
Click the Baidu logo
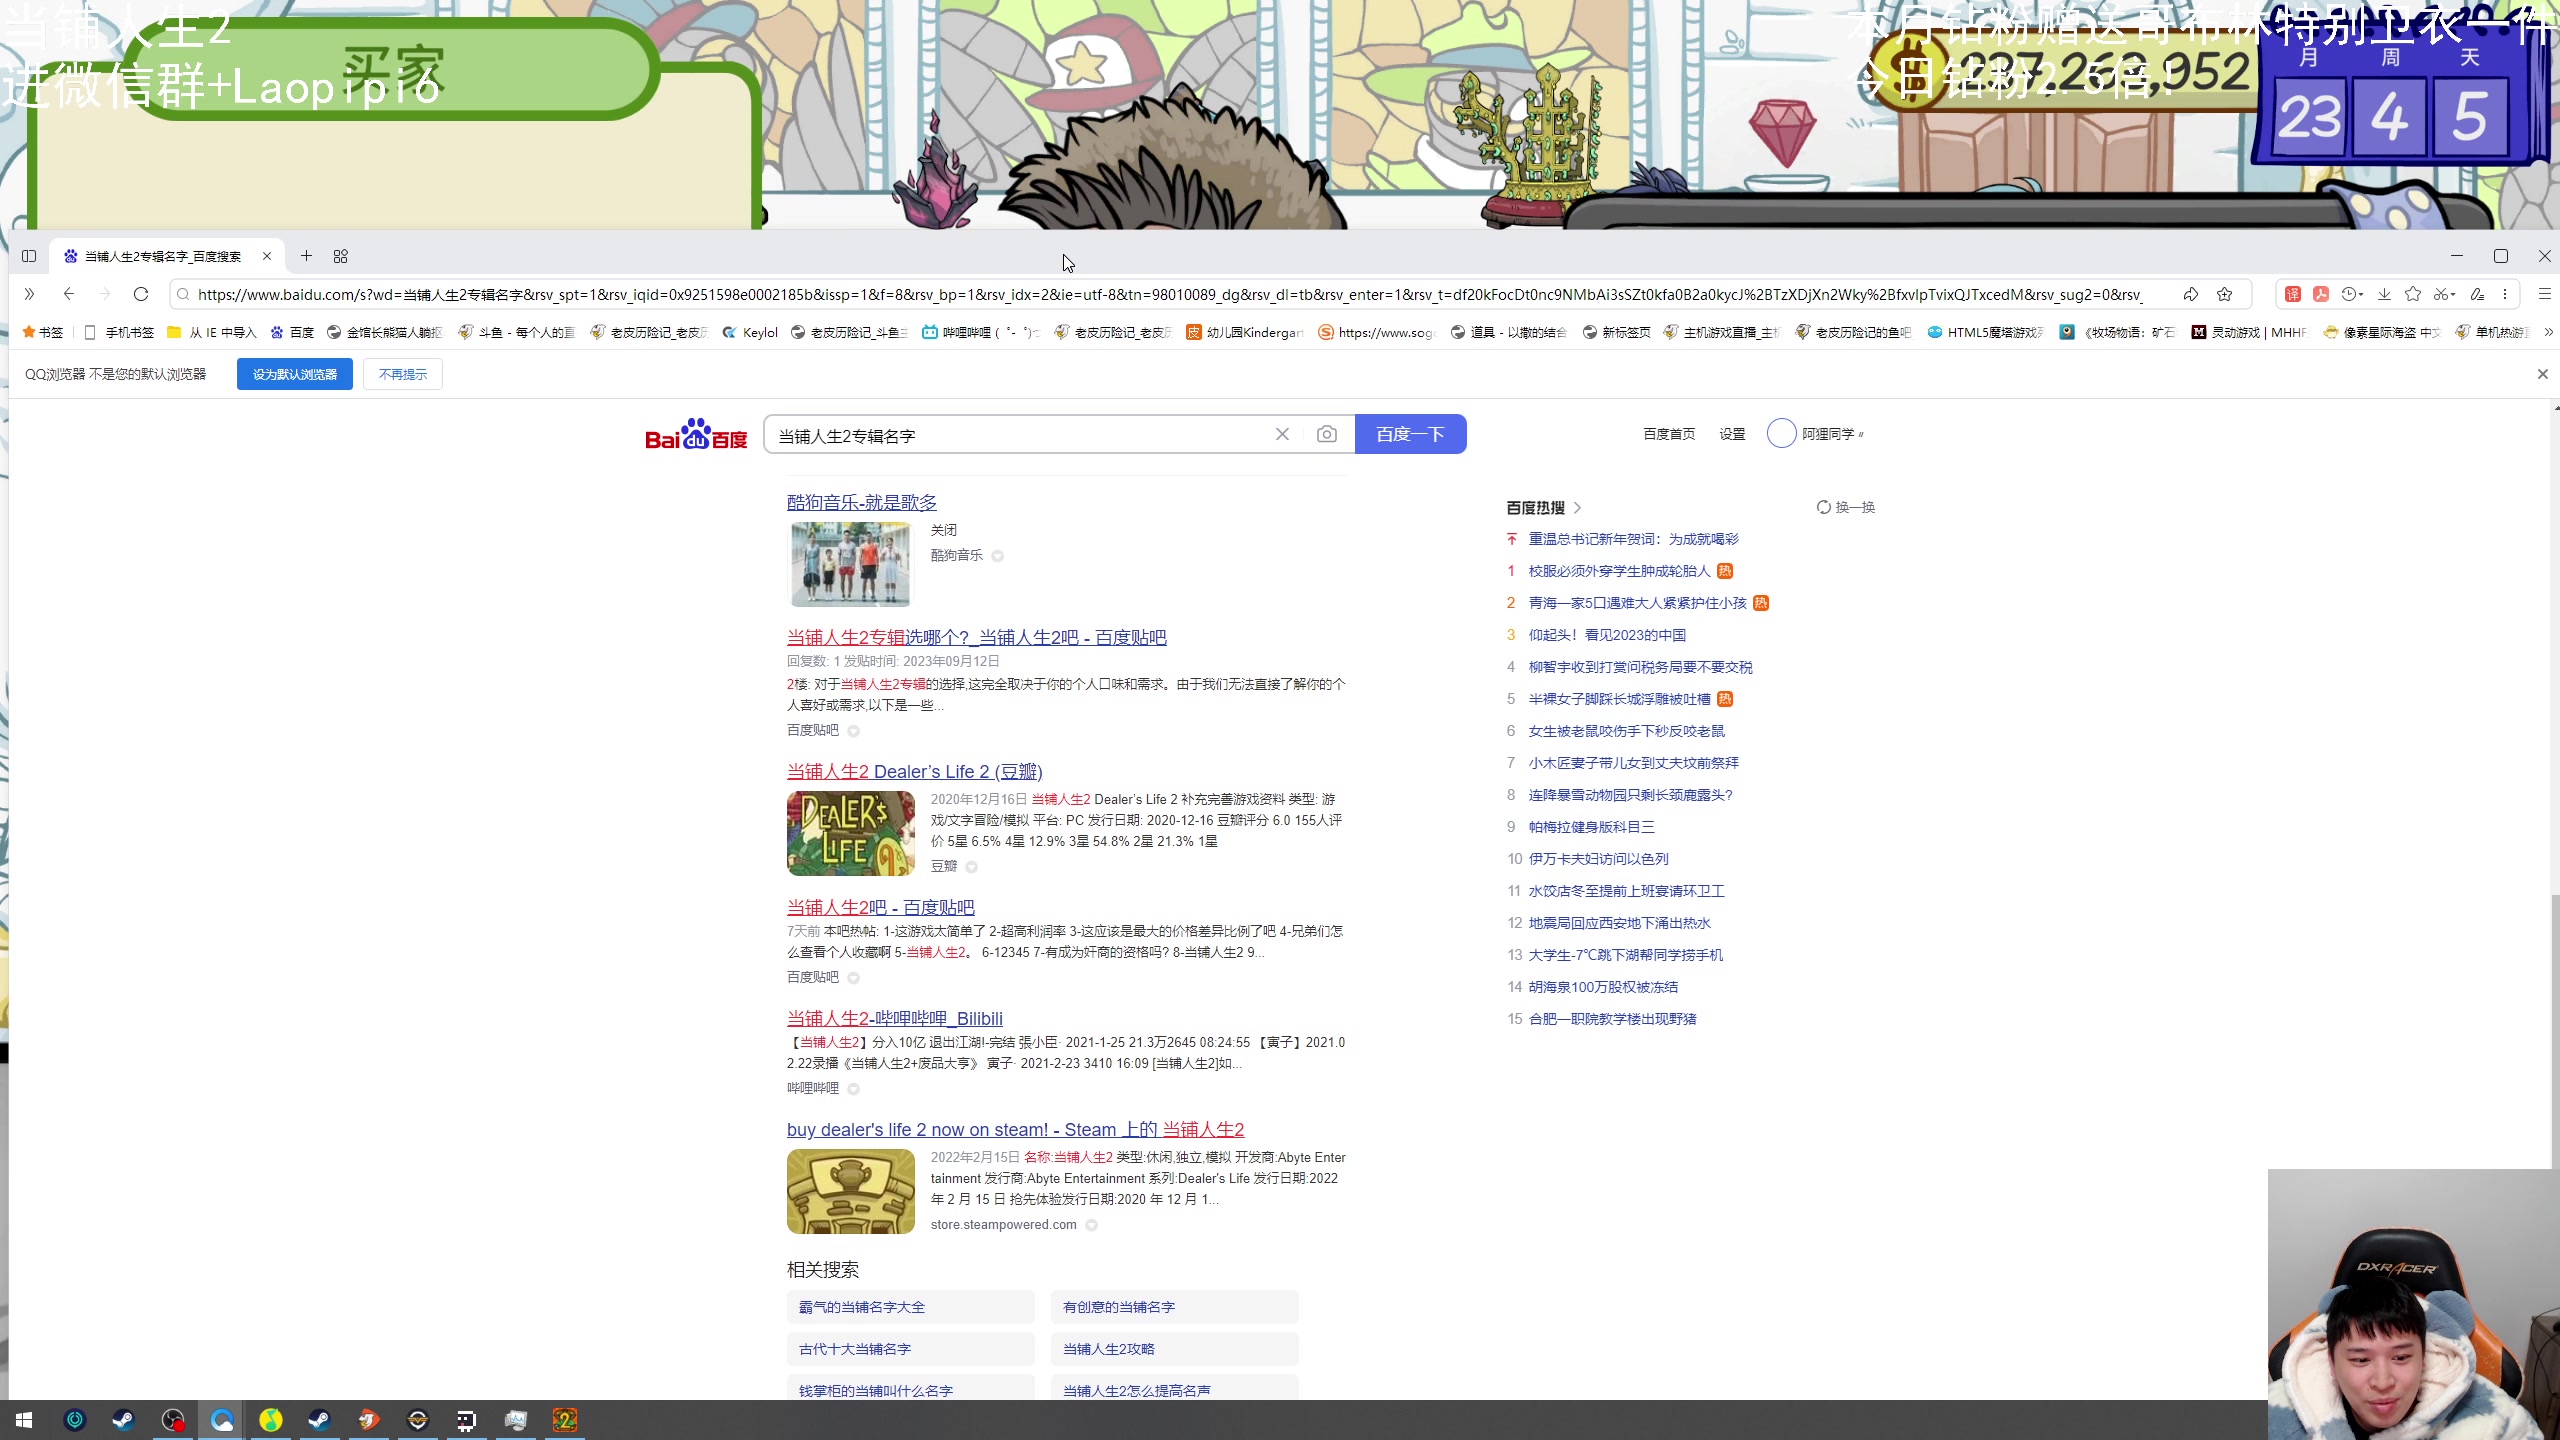pos(696,435)
